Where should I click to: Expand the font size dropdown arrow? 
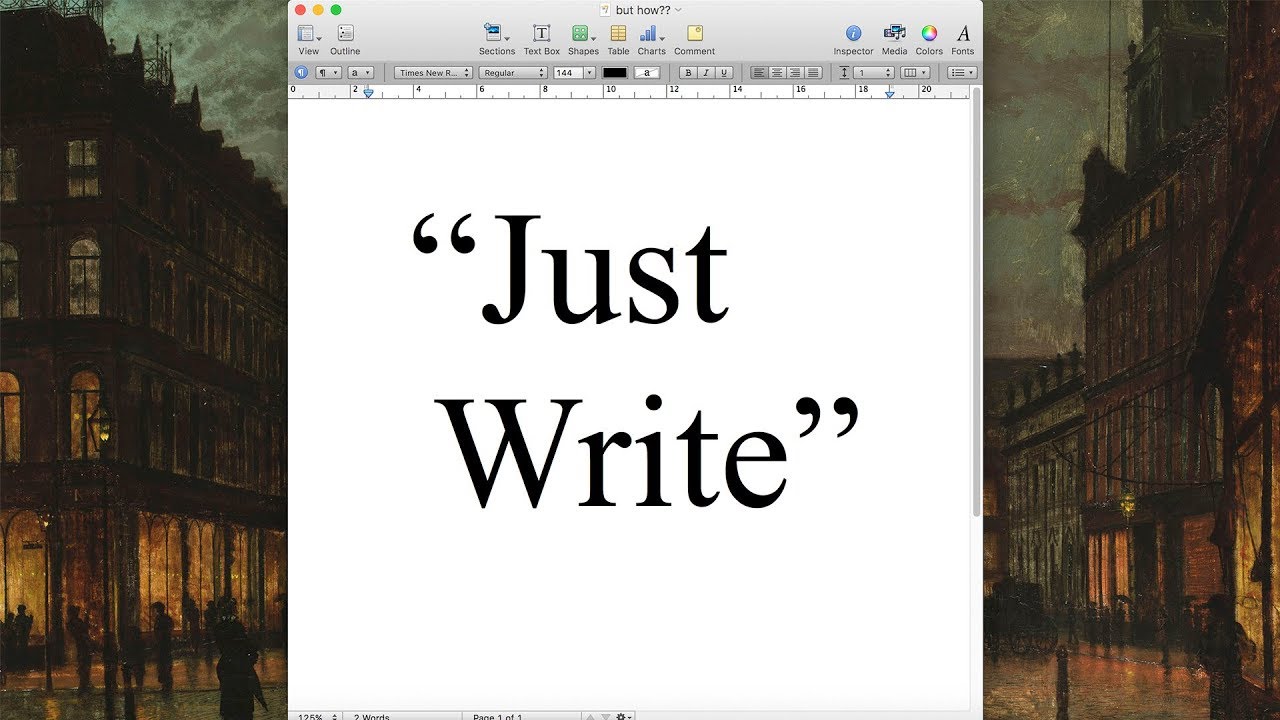click(589, 73)
